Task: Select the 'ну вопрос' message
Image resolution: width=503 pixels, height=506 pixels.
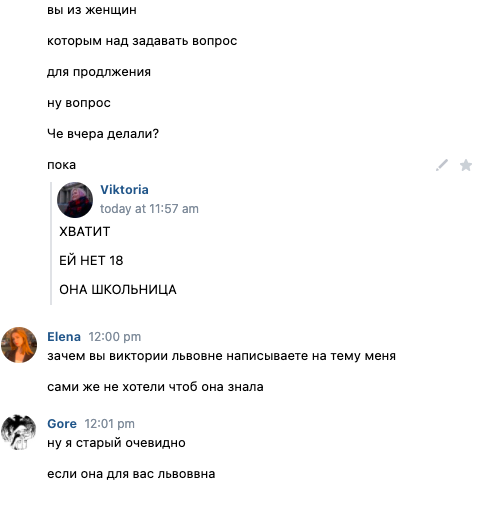Action: (79, 103)
